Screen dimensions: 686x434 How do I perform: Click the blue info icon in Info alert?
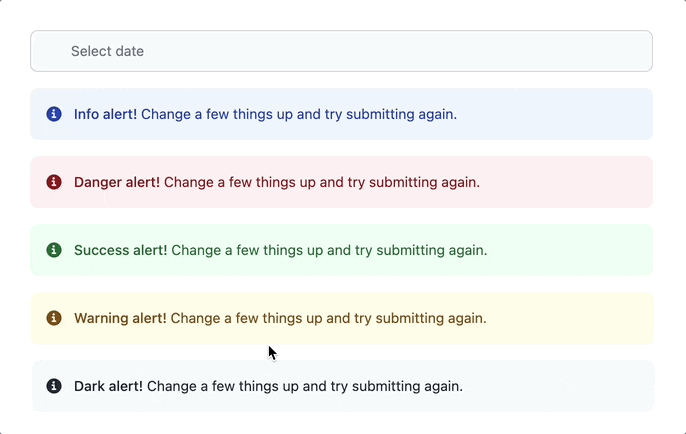[x=54, y=114]
